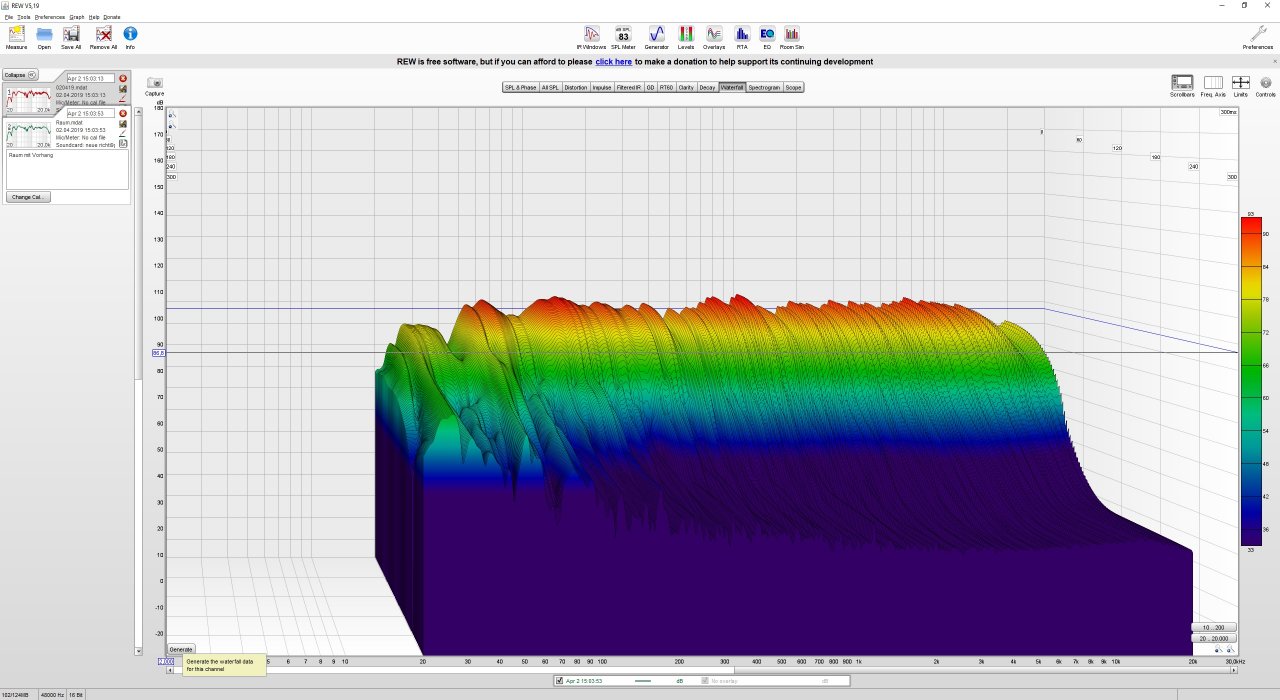
Task: Open the SPL Meter
Action: 623,35
